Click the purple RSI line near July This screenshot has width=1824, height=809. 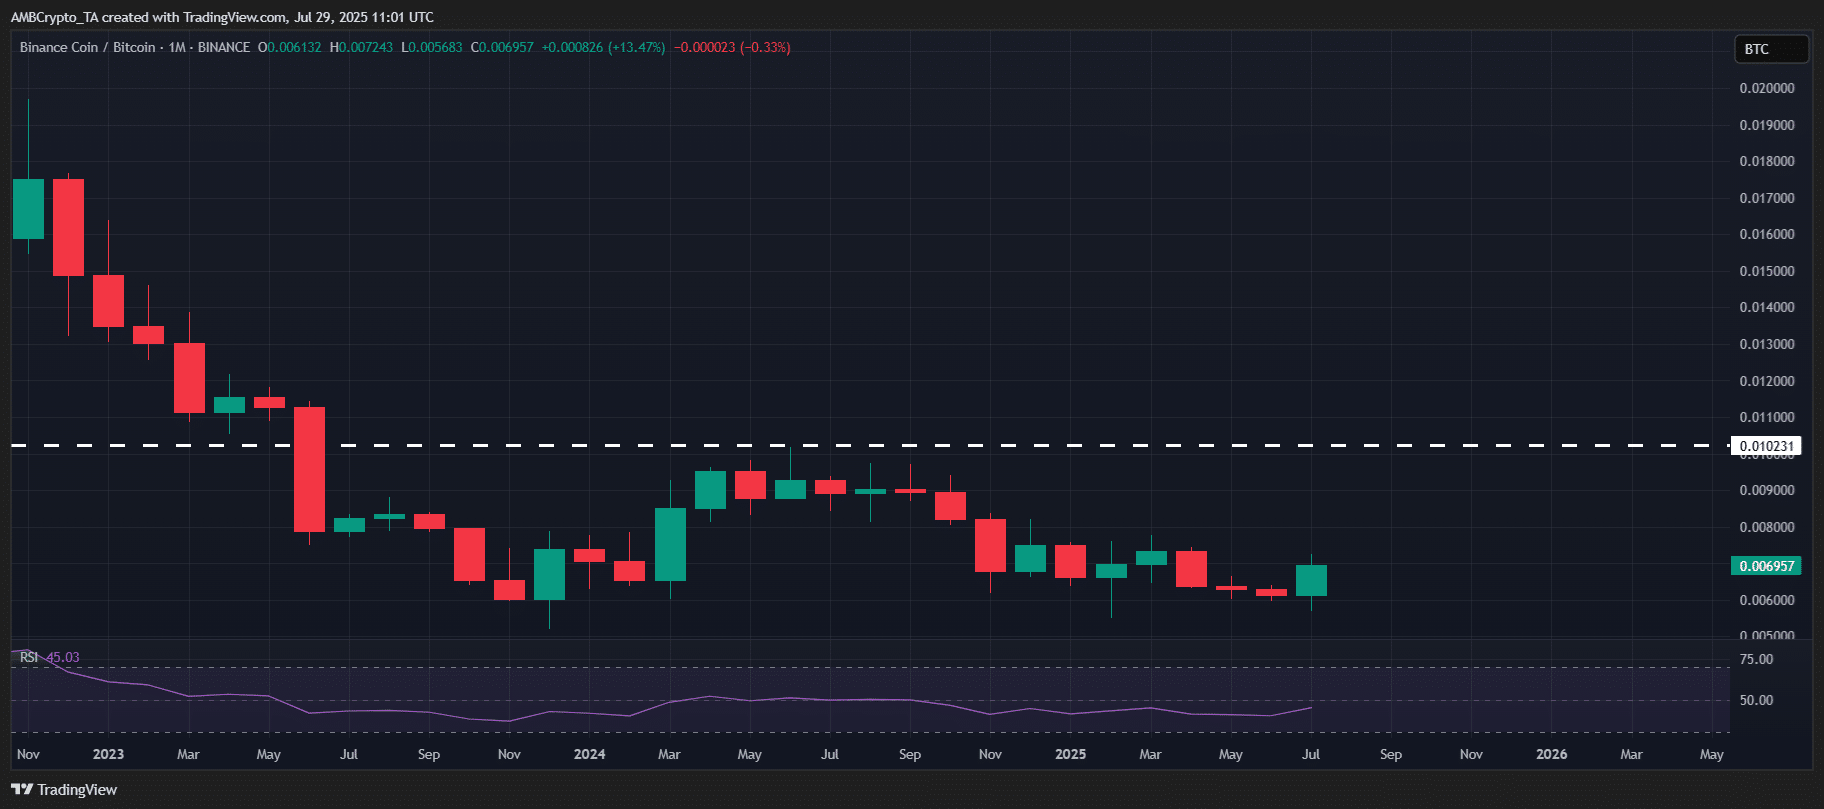pos(1300,710)
